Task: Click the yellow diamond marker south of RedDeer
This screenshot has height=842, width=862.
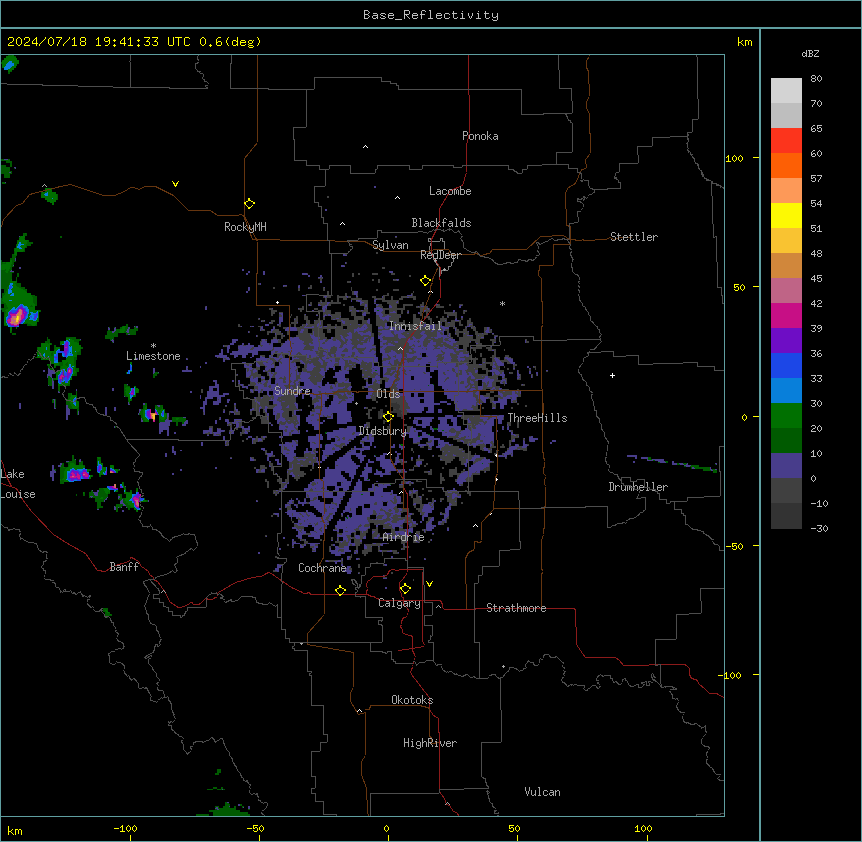Action: [x=425, y=281]
